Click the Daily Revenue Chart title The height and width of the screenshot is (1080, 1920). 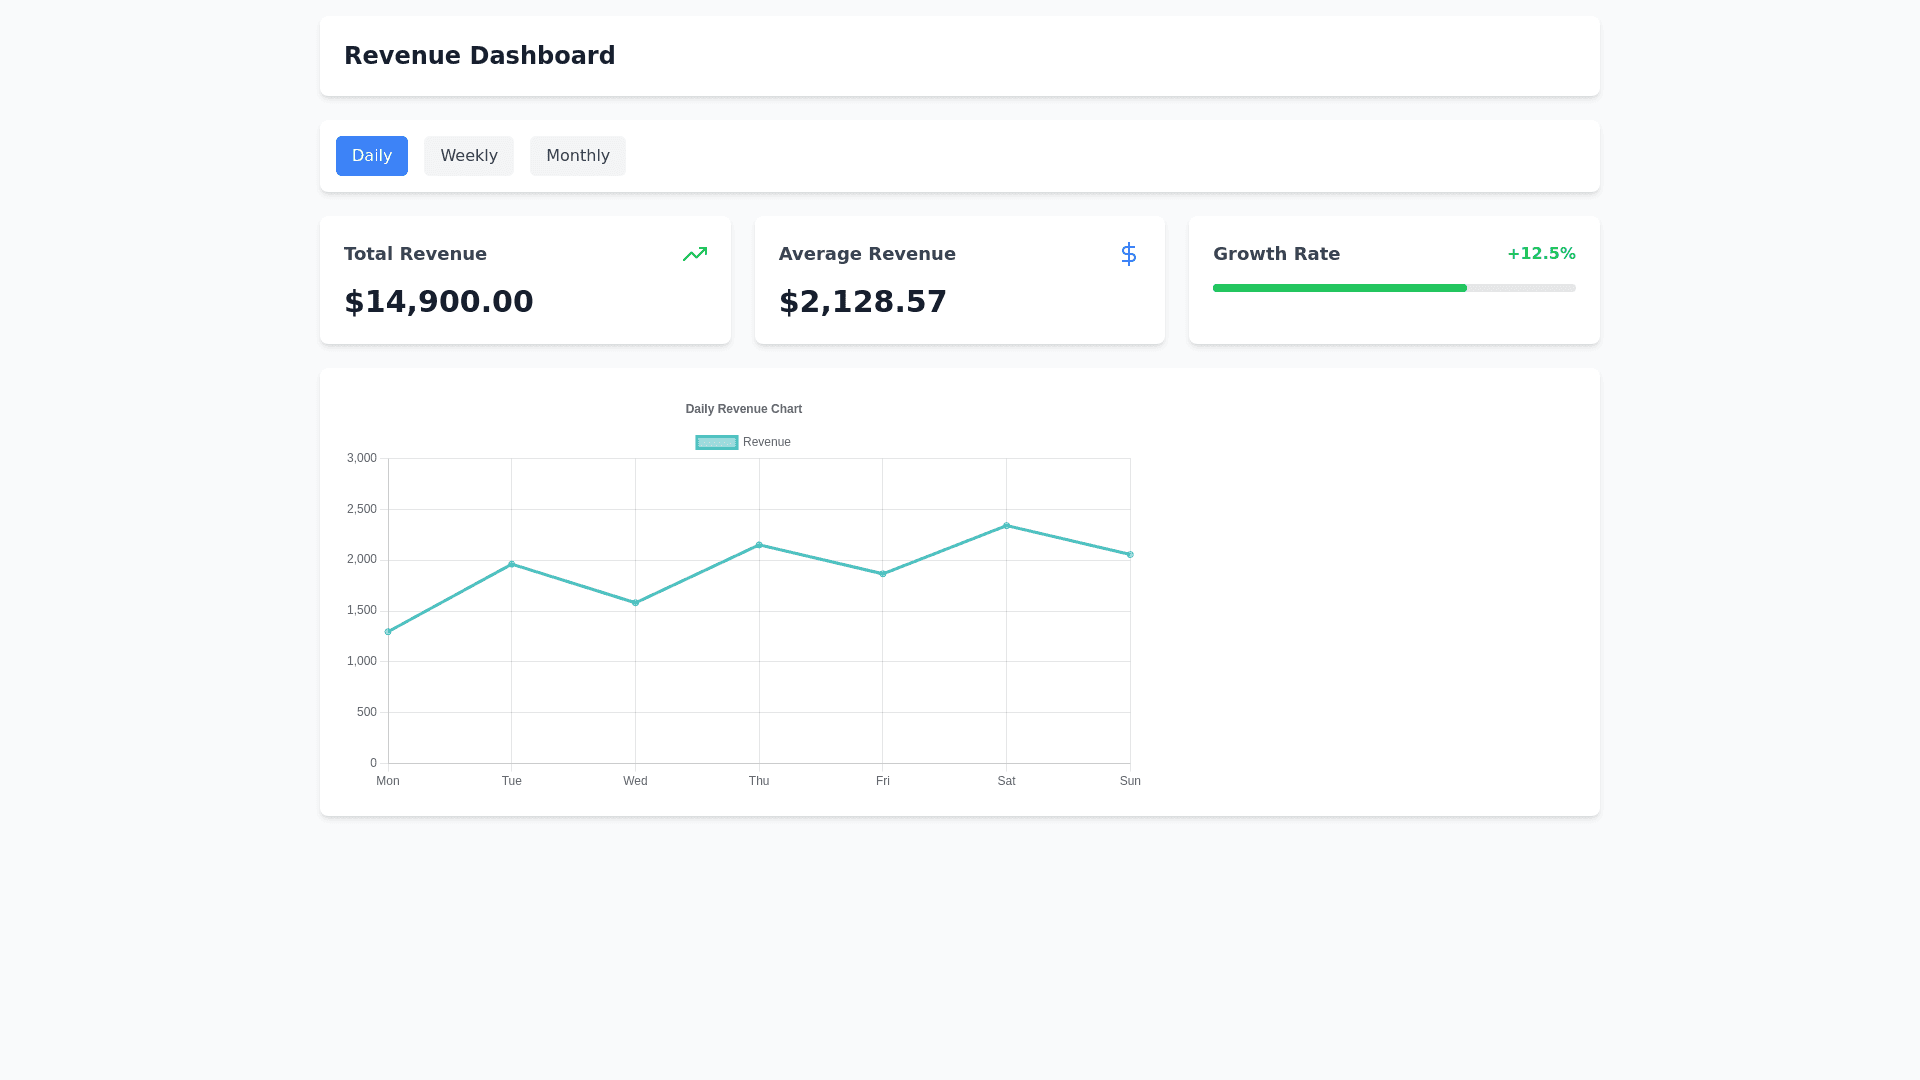(743, 409)
